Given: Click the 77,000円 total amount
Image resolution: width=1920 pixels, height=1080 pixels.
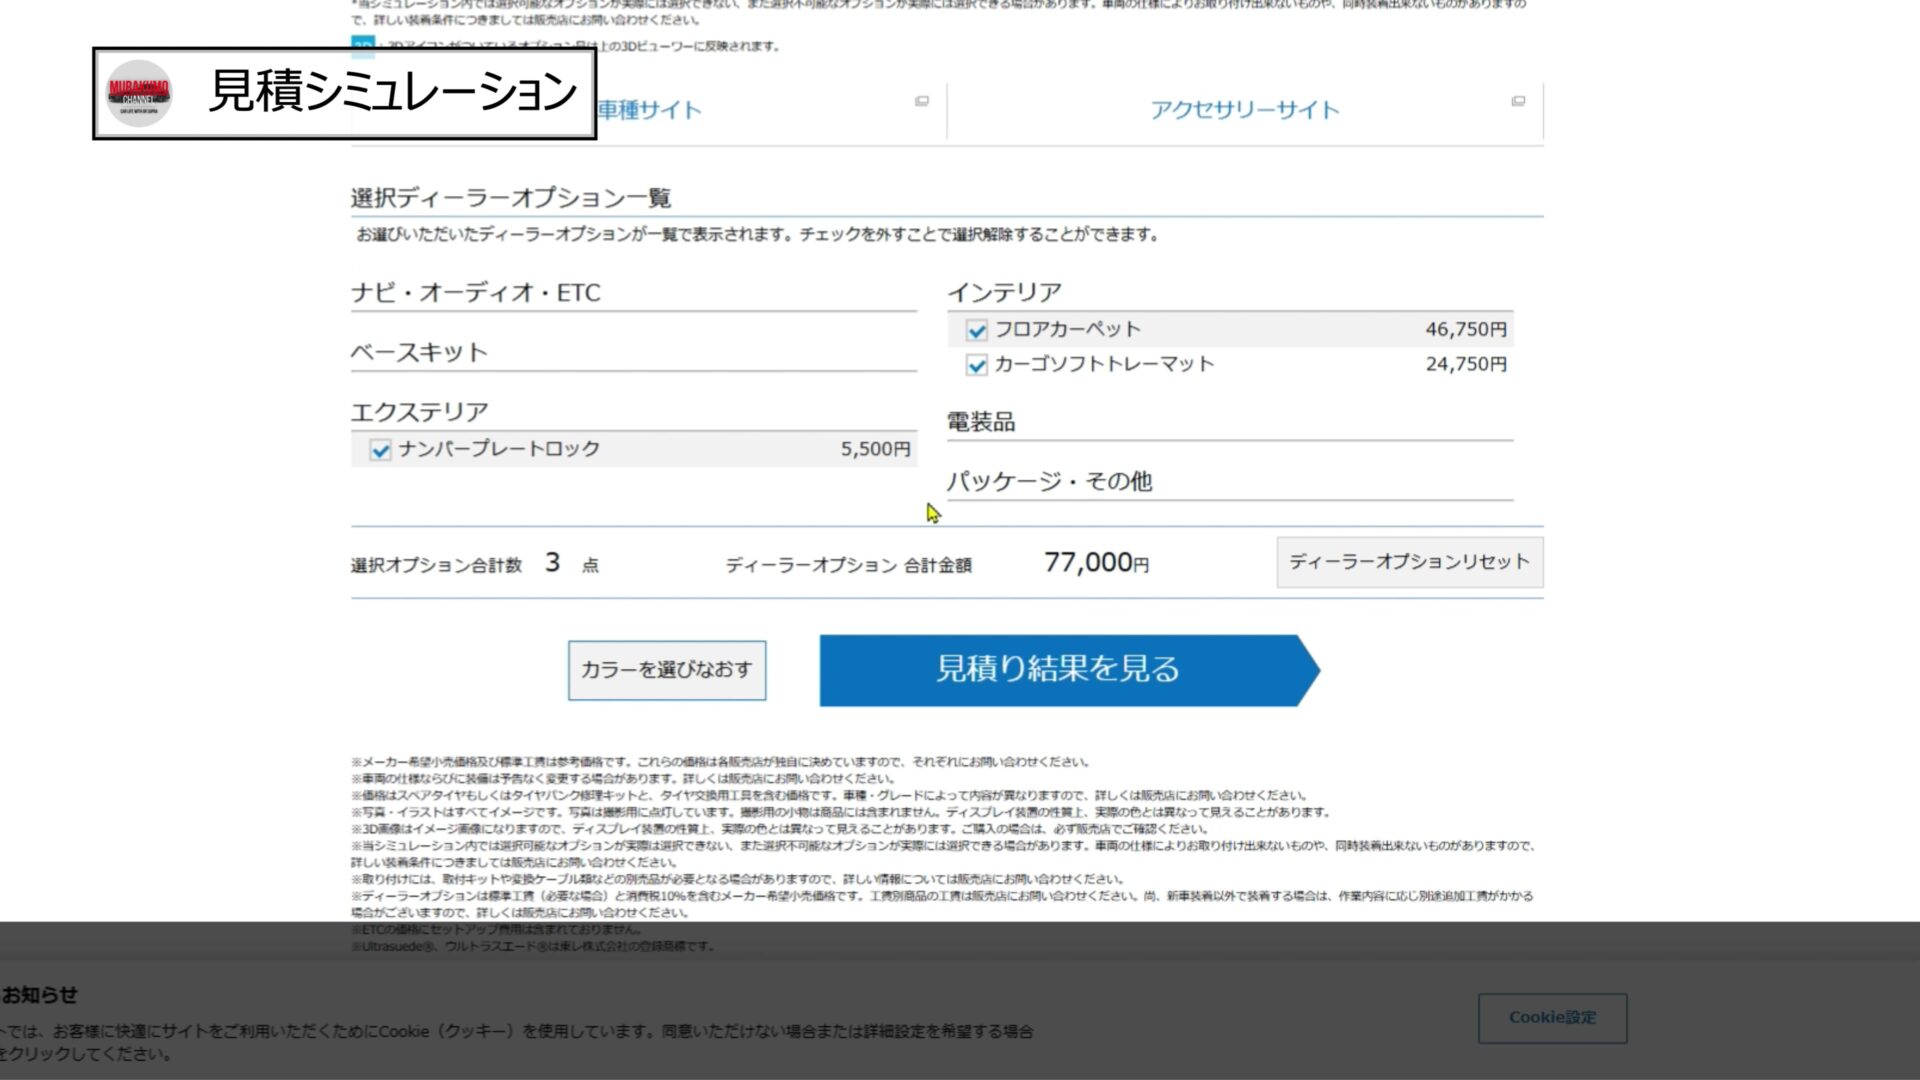Looking at the screenshot, I should pos(1096,563).
